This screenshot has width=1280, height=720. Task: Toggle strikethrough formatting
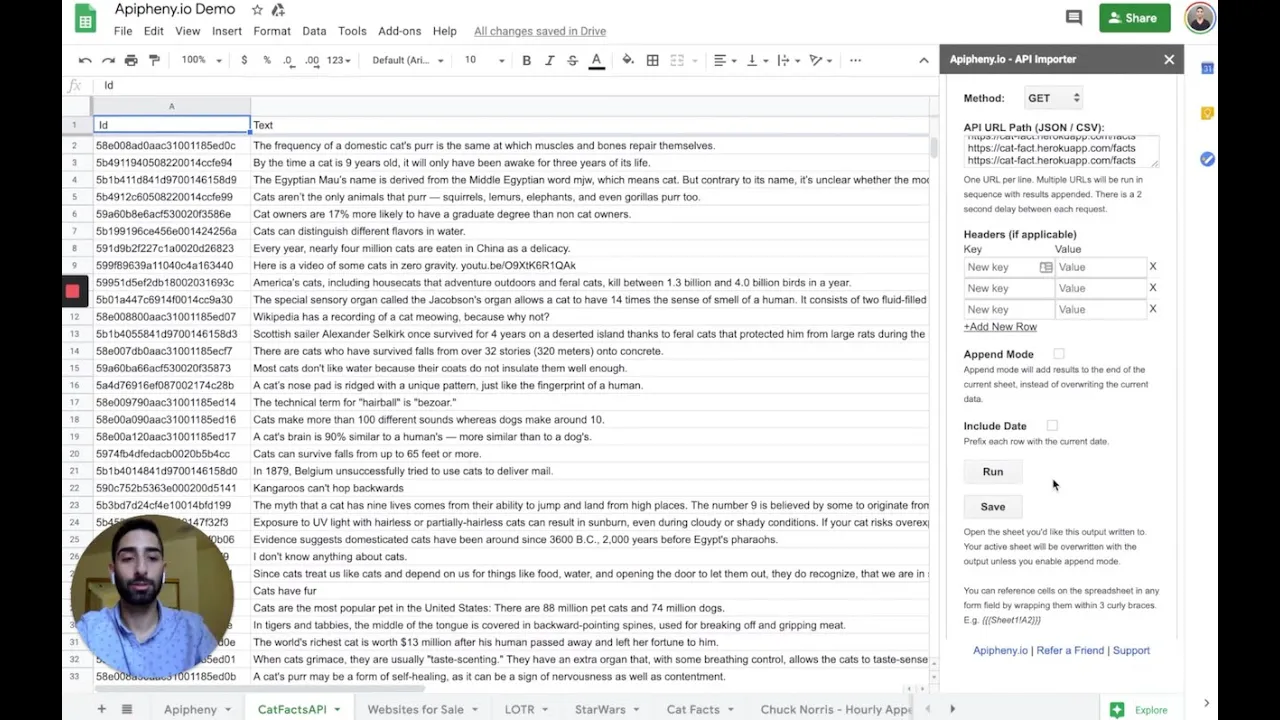[572, 60]
